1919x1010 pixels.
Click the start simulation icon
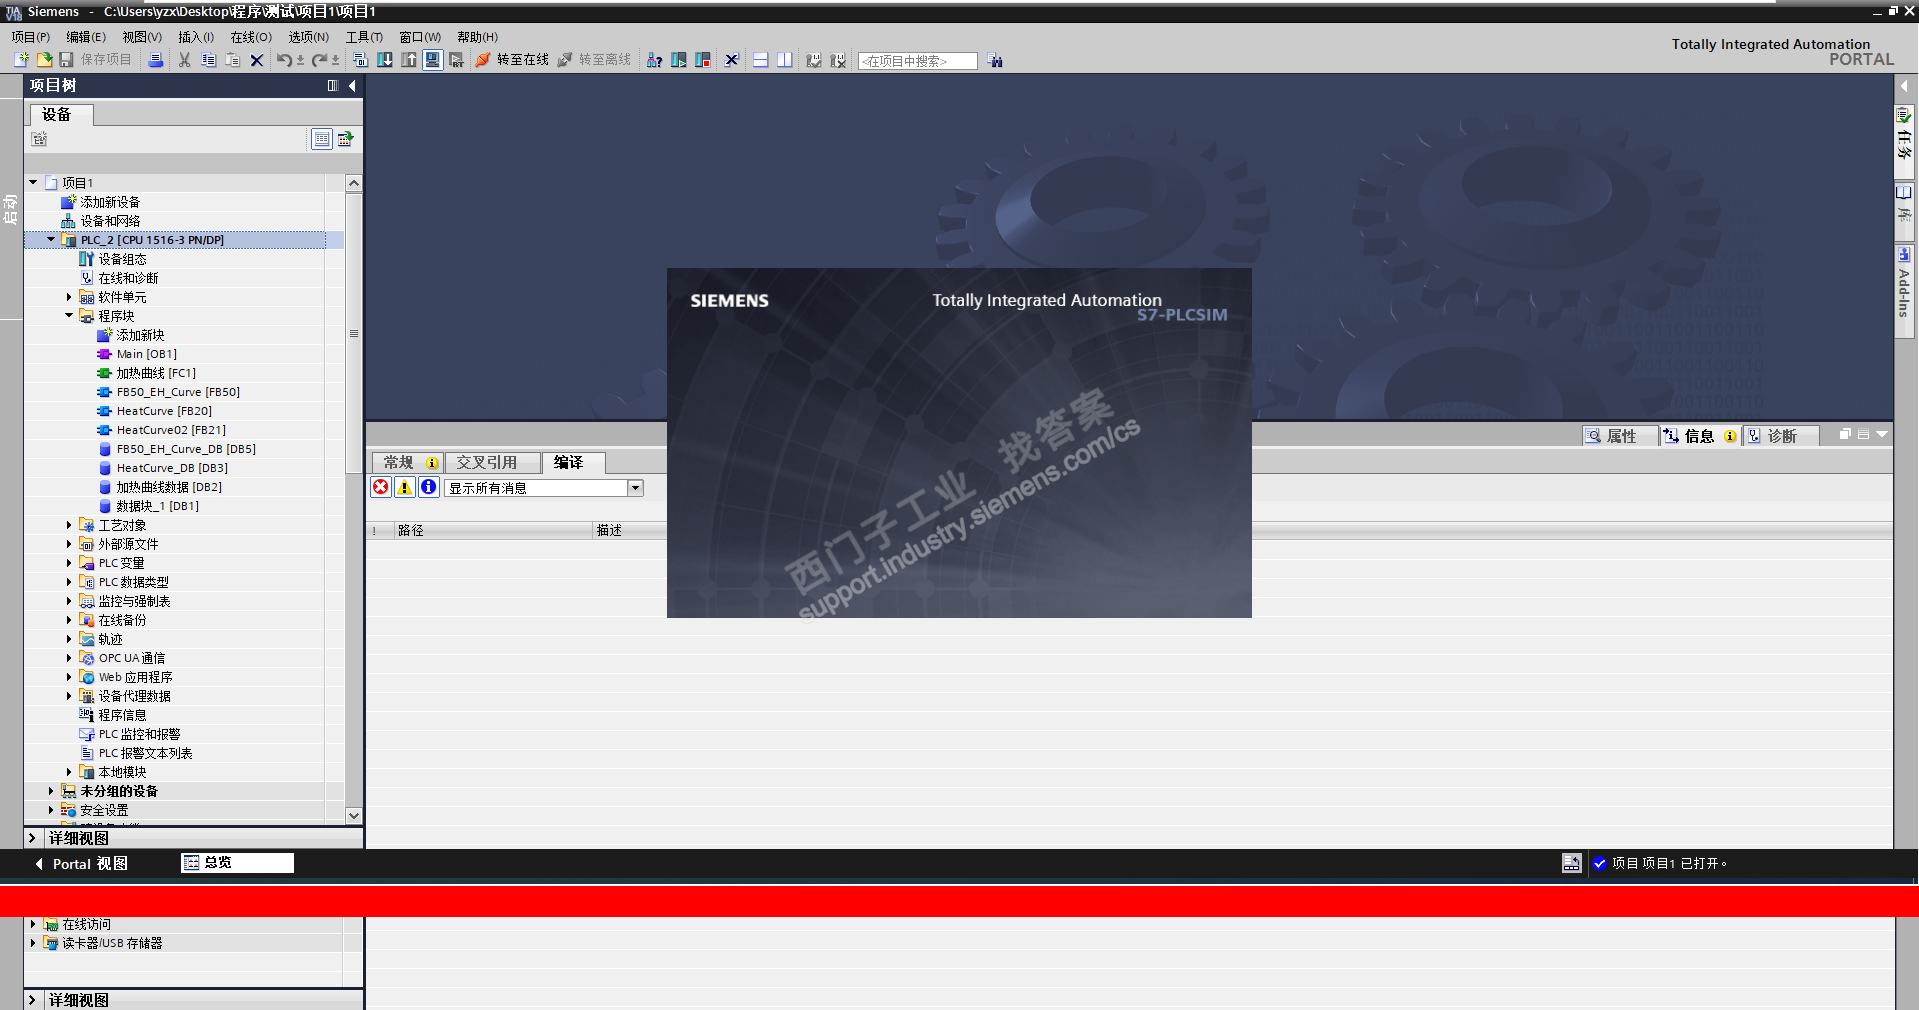click(432, 60)
